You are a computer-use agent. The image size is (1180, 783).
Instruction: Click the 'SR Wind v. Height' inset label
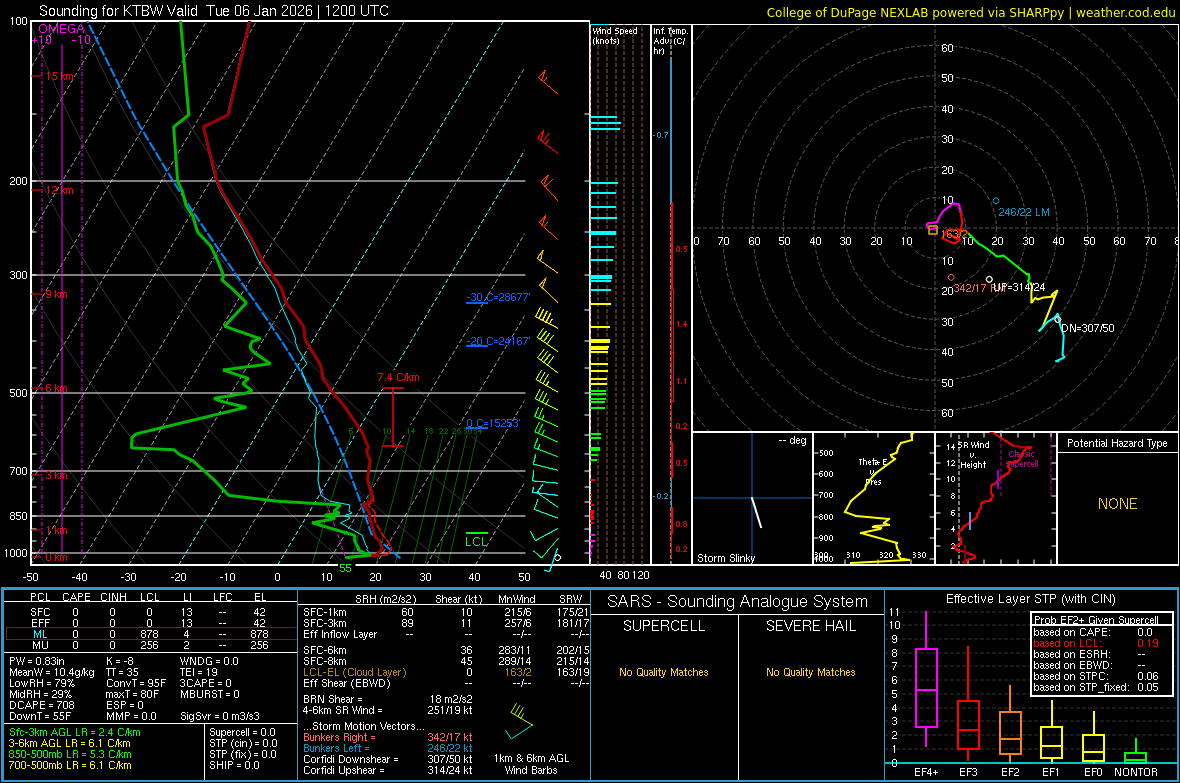pyautogui.click(x=973, y=455)
